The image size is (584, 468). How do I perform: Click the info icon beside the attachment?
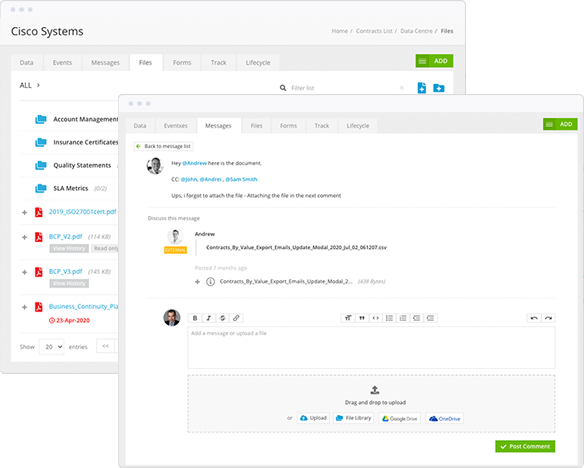tap(210, 281)
